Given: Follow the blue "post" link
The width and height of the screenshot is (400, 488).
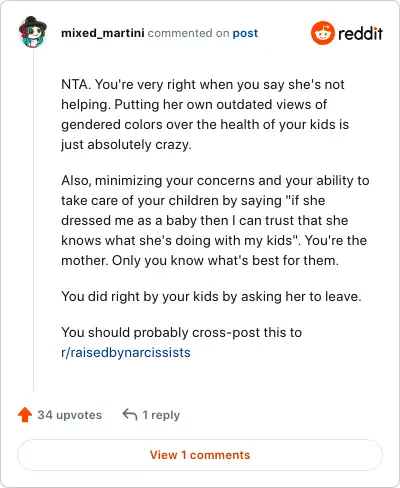Looking at the screenshot, I should tap(245, 33).
